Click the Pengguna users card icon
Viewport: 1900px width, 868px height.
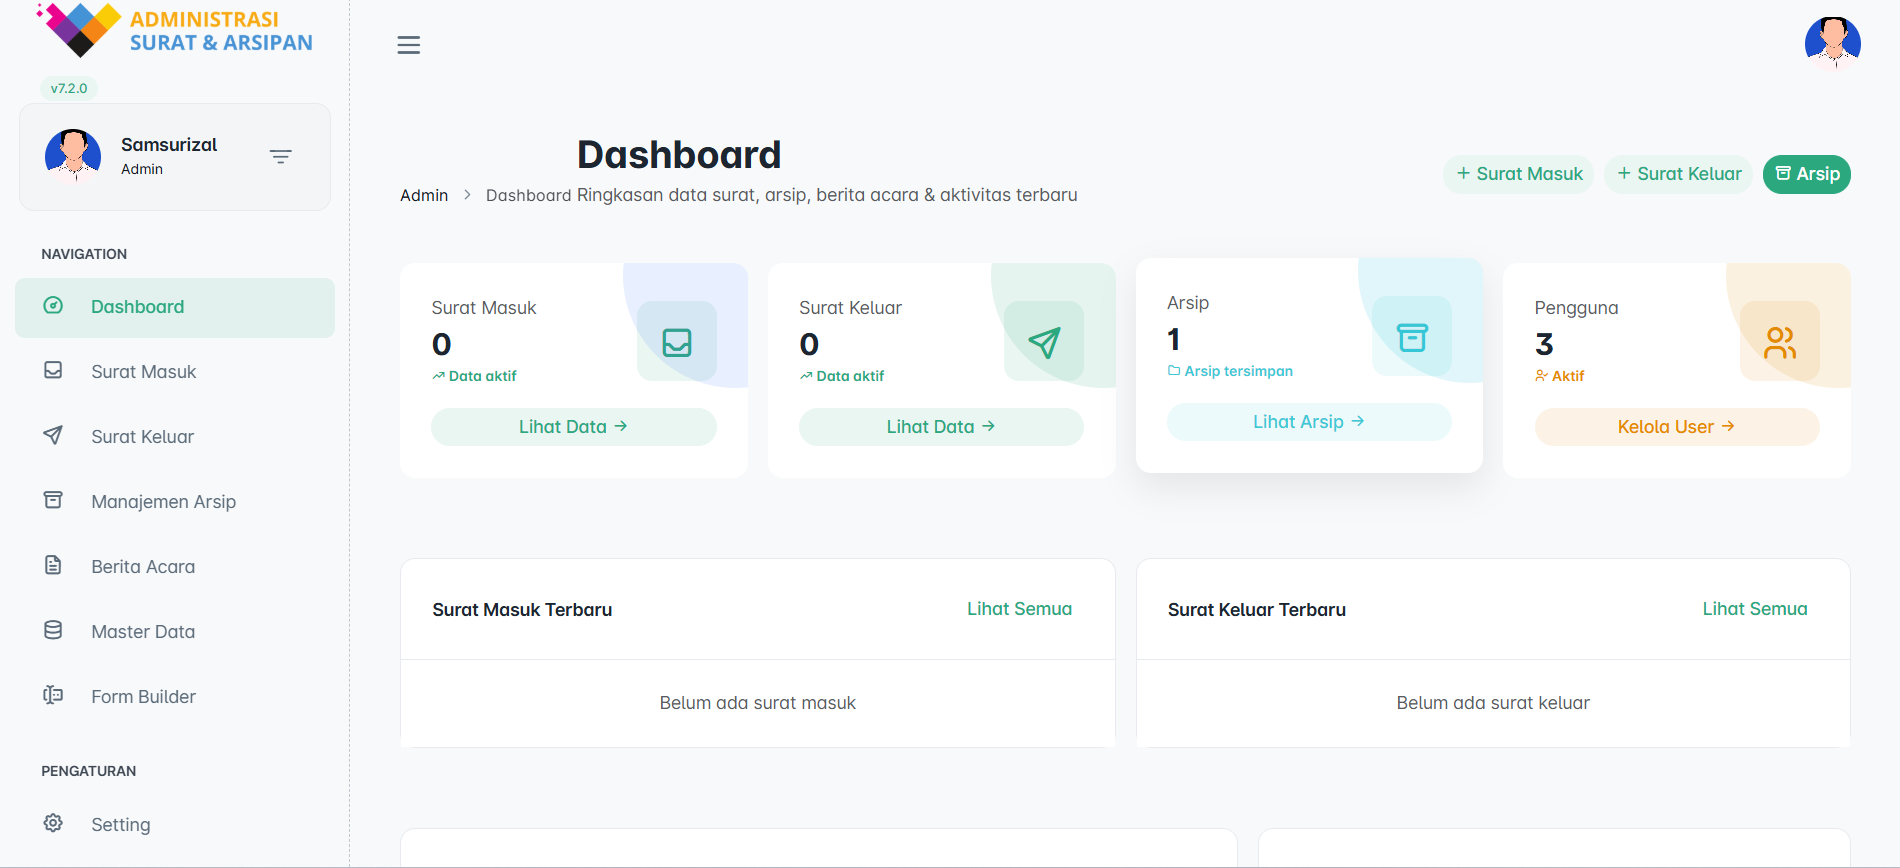click(x=1780, y=342)
